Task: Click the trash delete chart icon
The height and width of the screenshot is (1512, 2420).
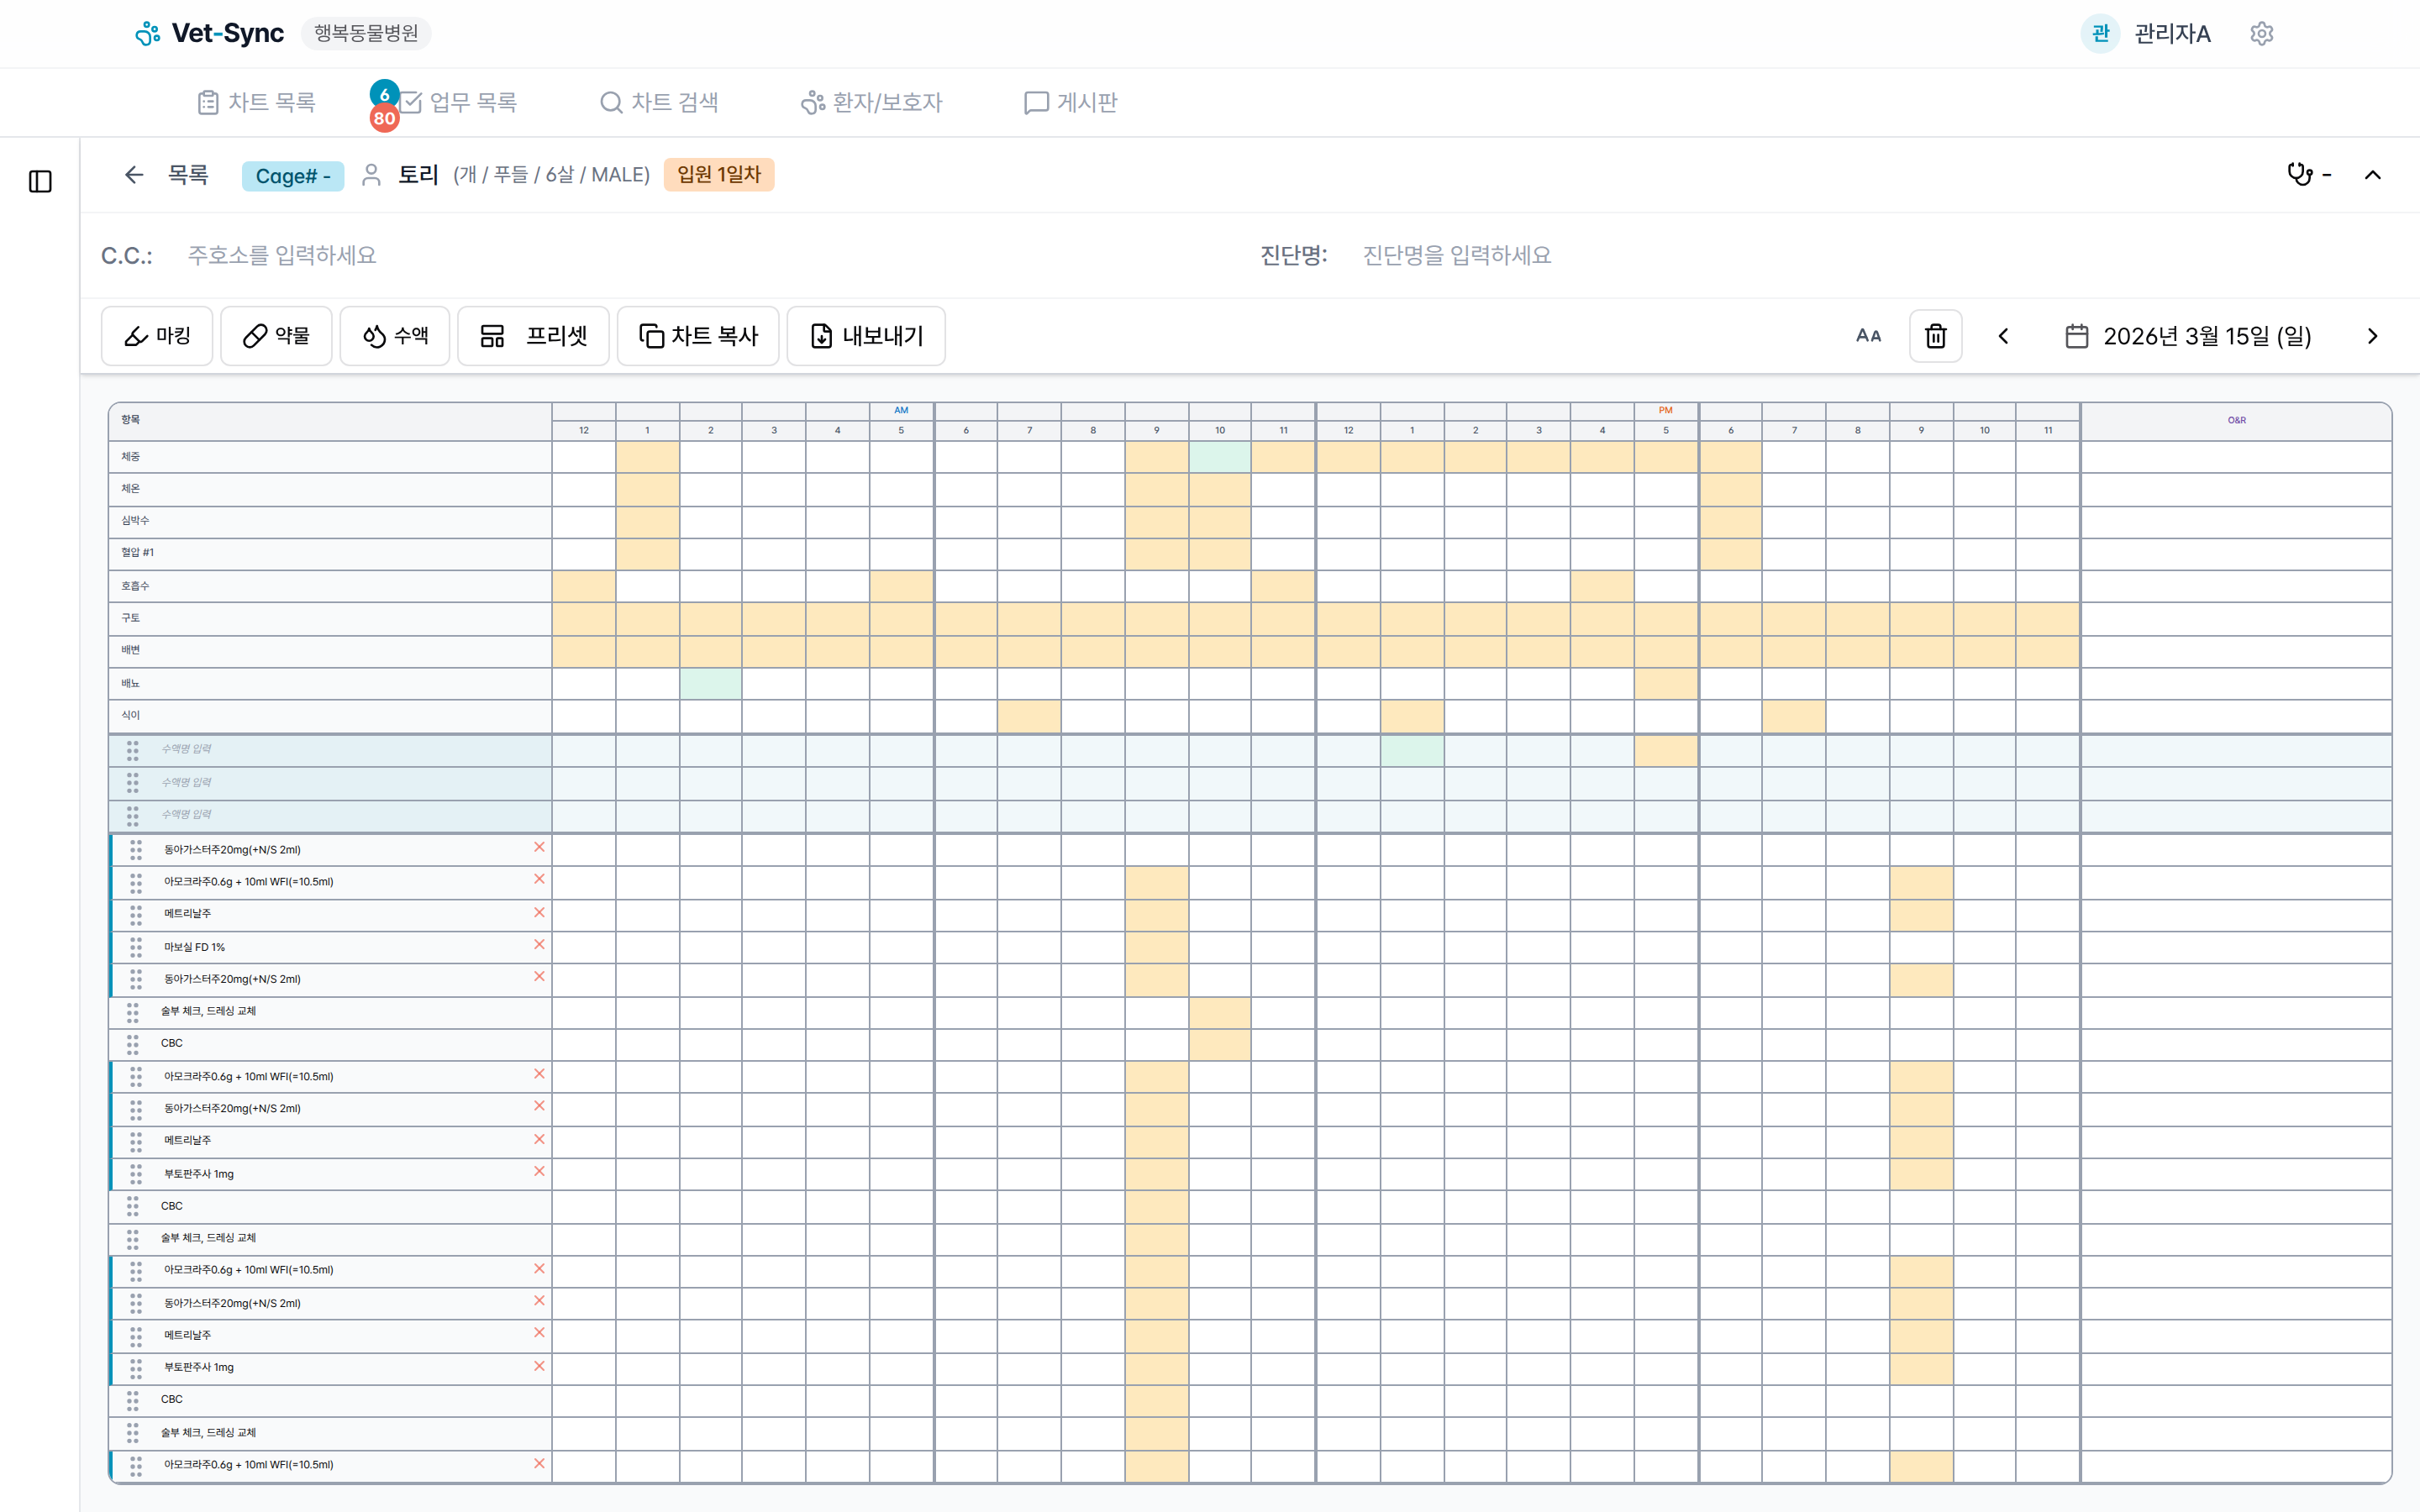Action: coord(1935,336)
